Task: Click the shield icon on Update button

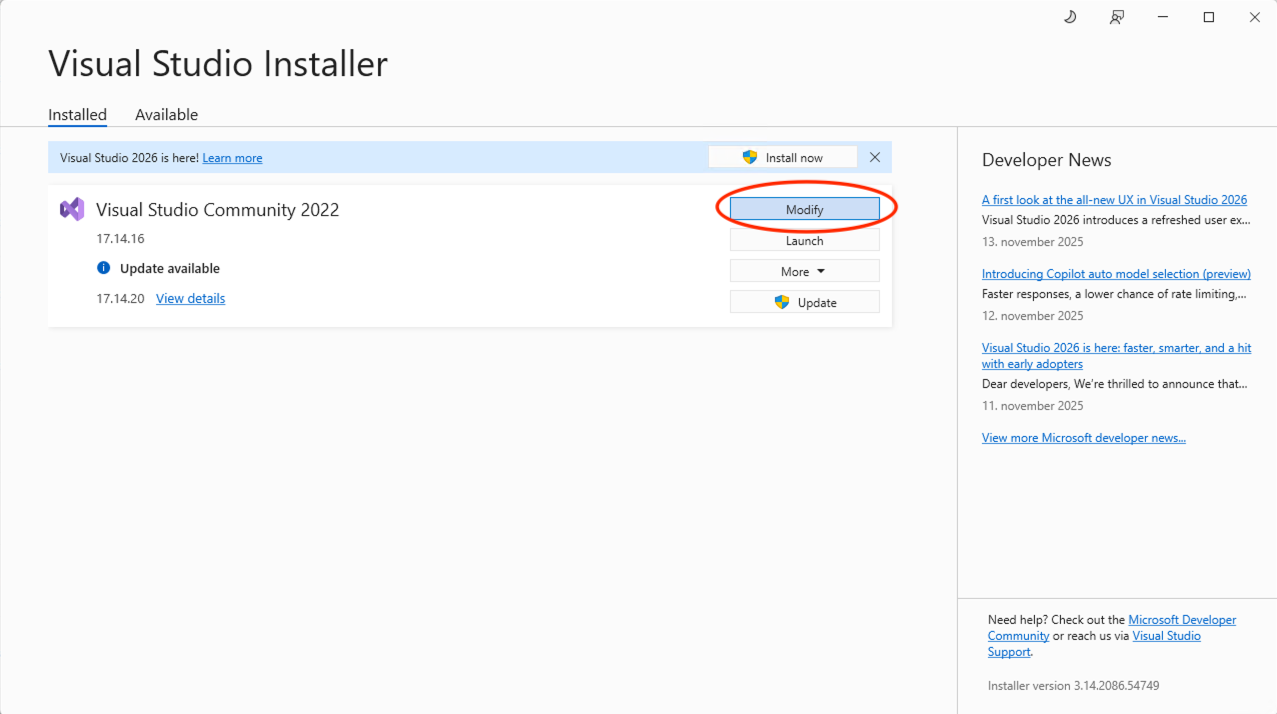Action: 782,302
